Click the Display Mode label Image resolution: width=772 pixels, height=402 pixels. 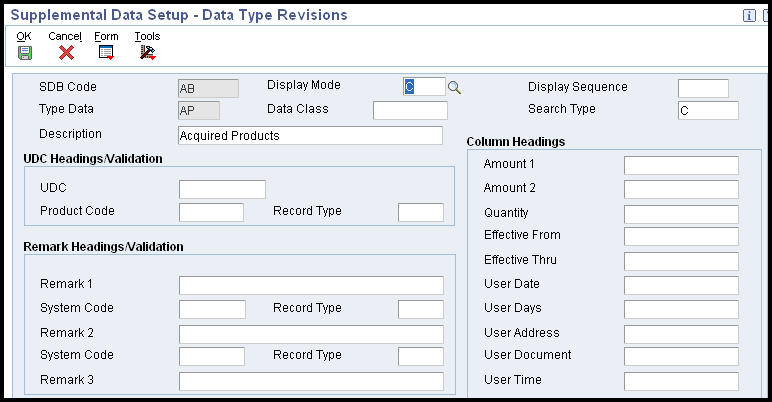click(304, 85)
